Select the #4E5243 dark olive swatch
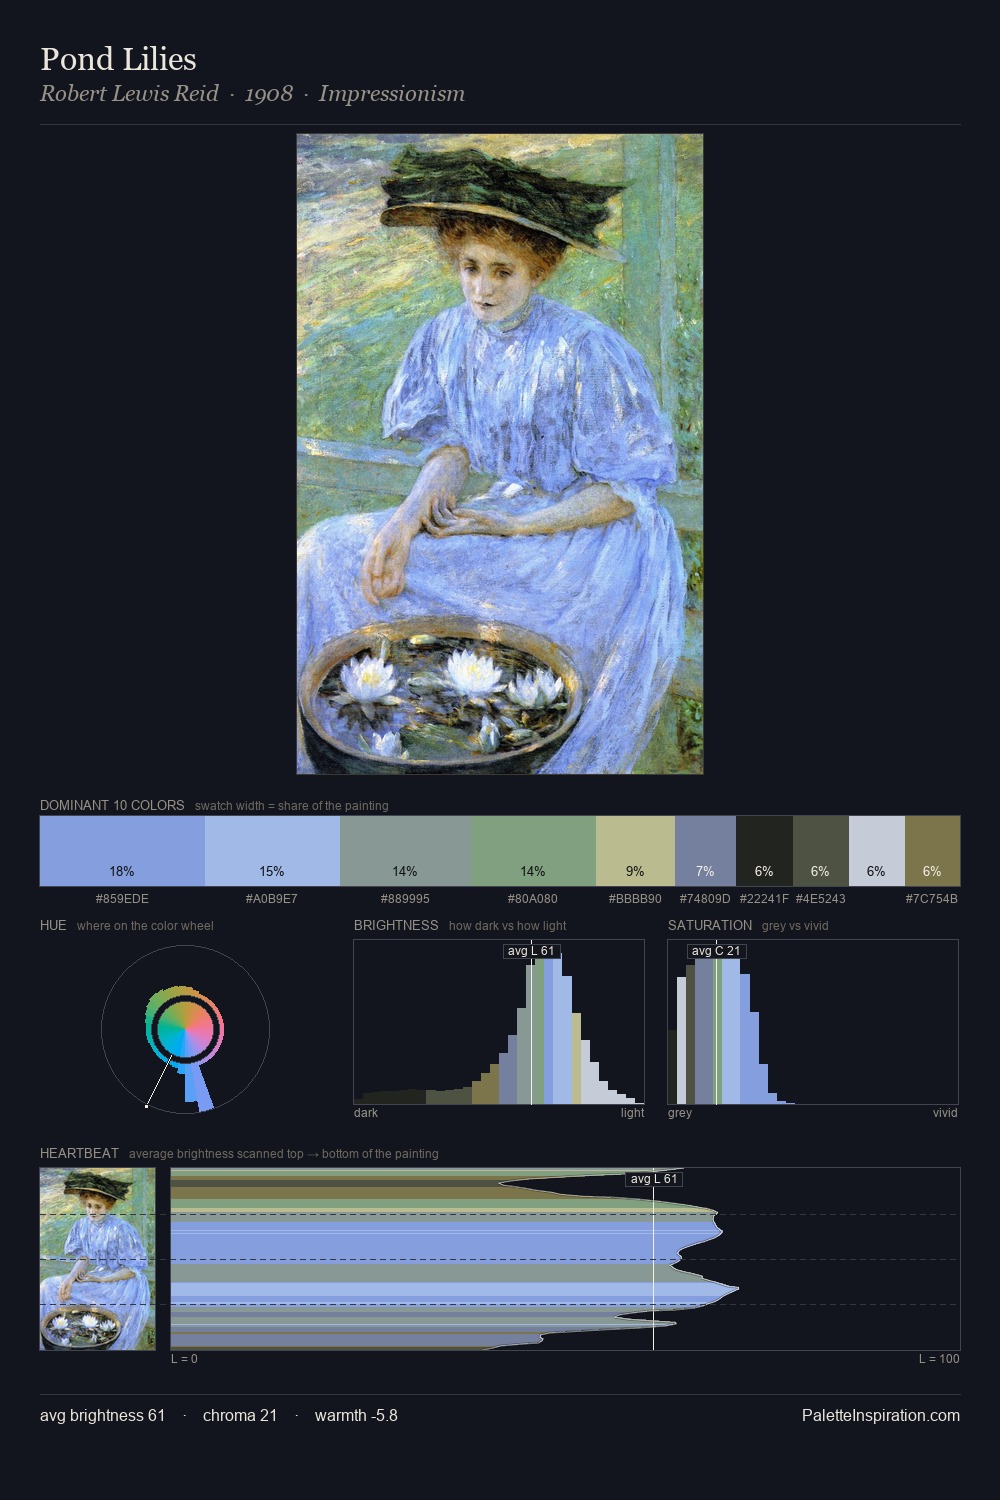This screenshot has height=1500, width=1000. click(x=820, y=851)
